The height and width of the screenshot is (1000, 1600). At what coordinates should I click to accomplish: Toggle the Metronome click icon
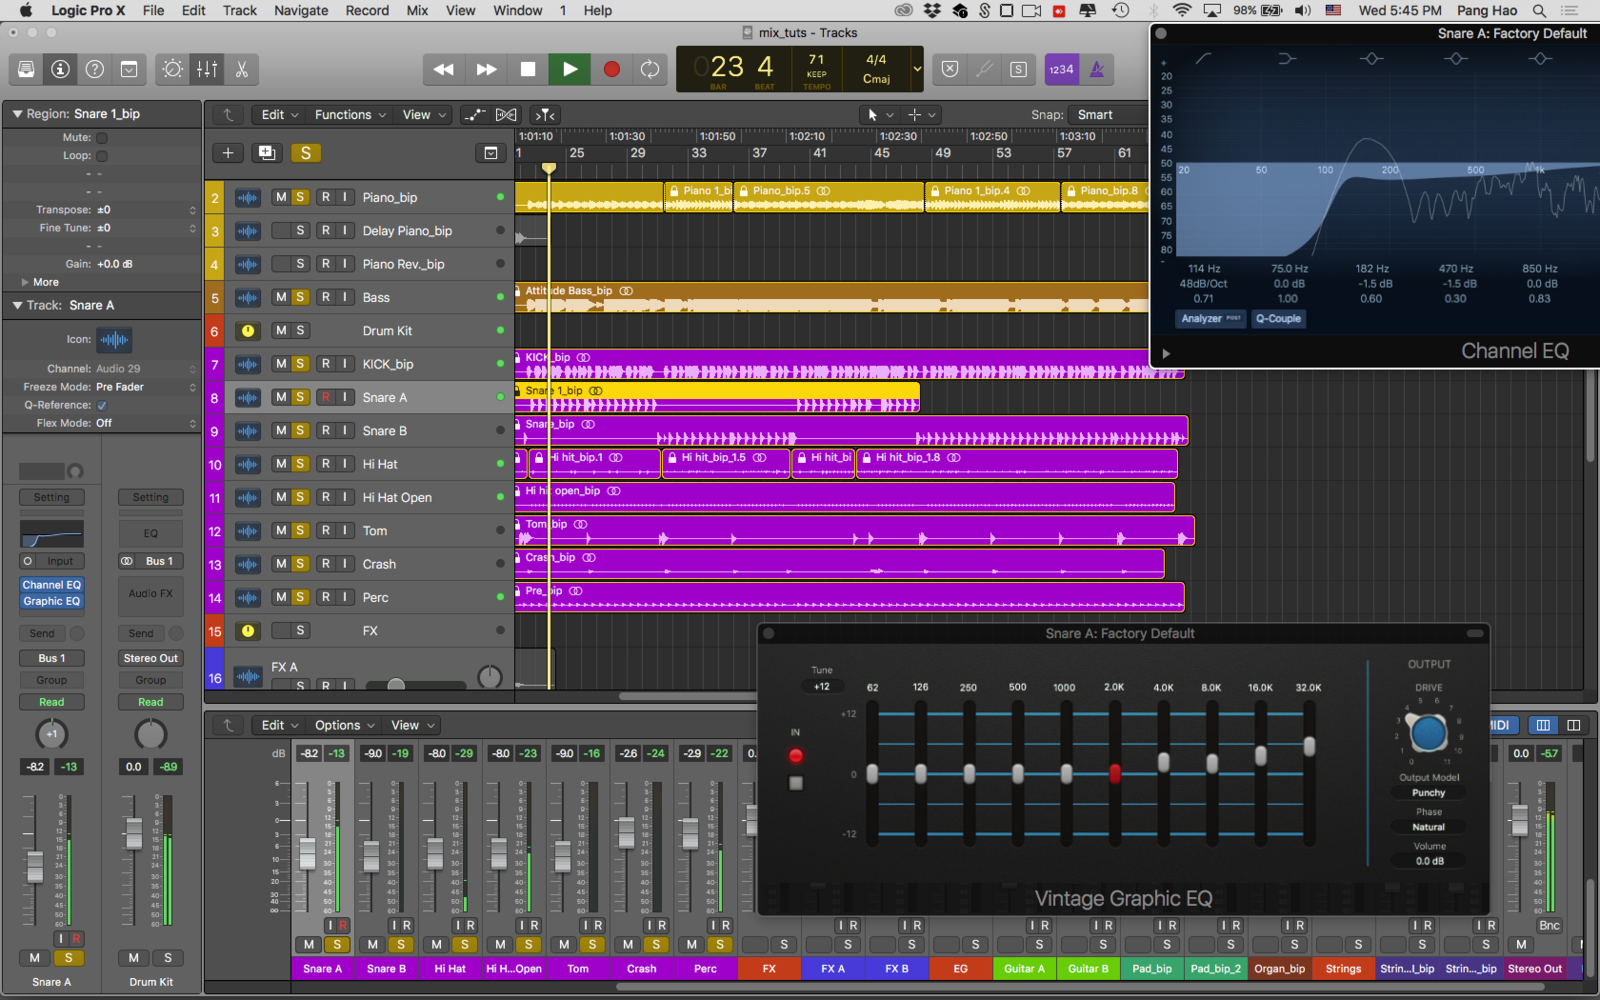1097,69
